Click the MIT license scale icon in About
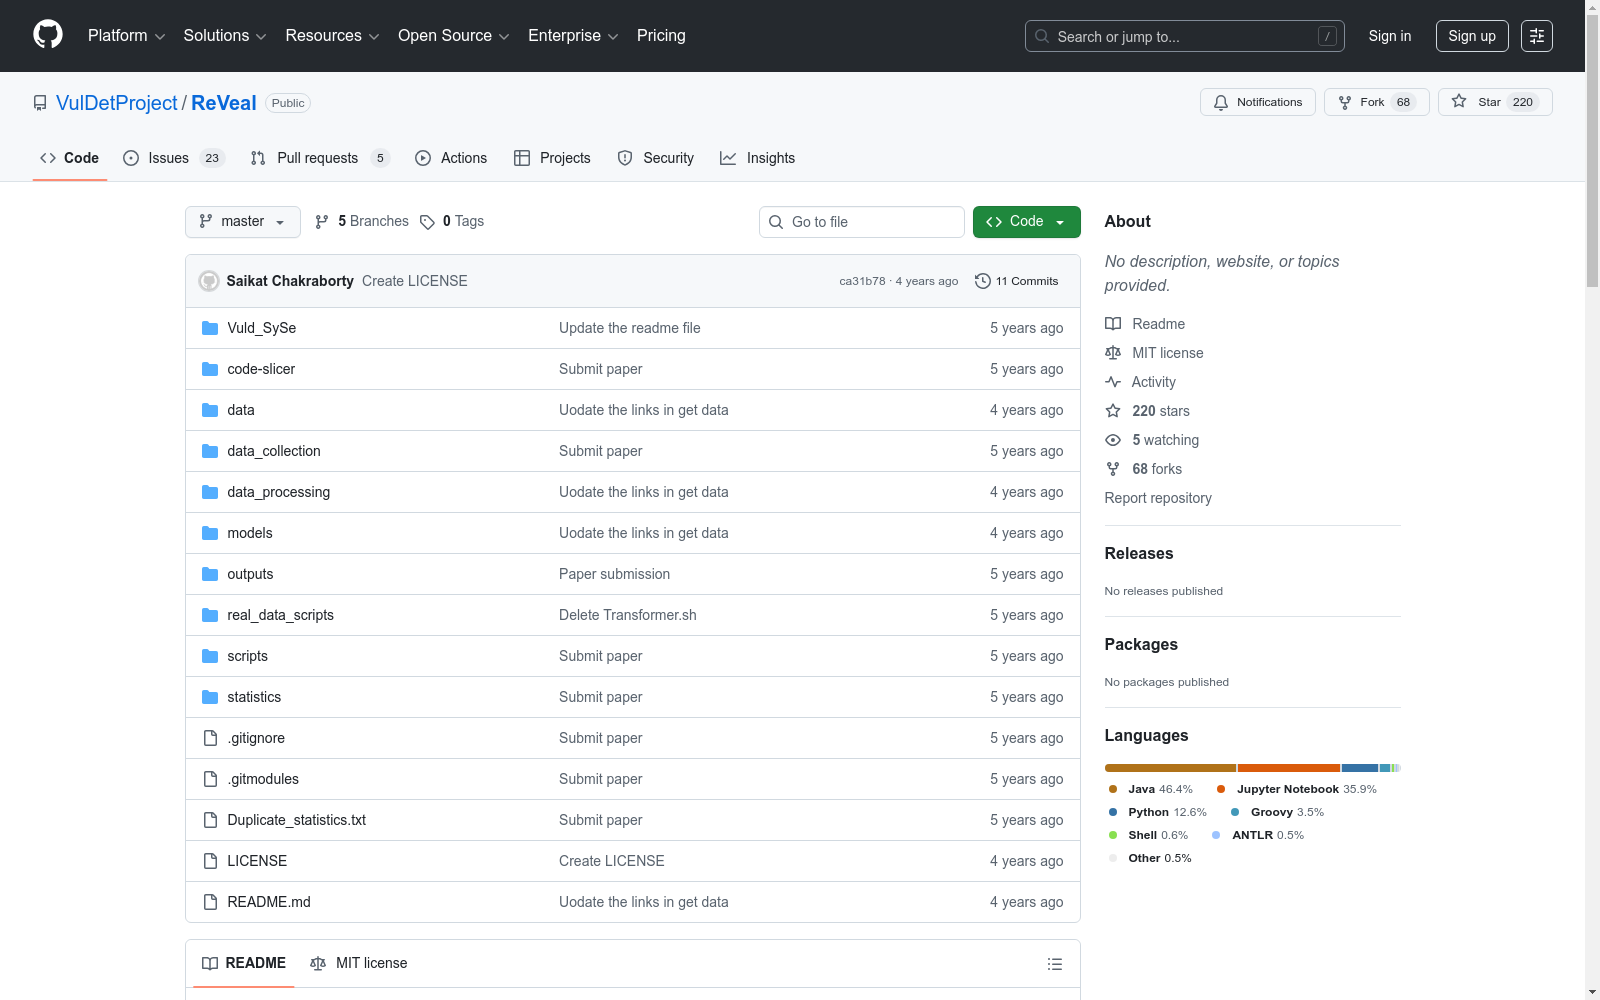 [x=1113, y=353]
